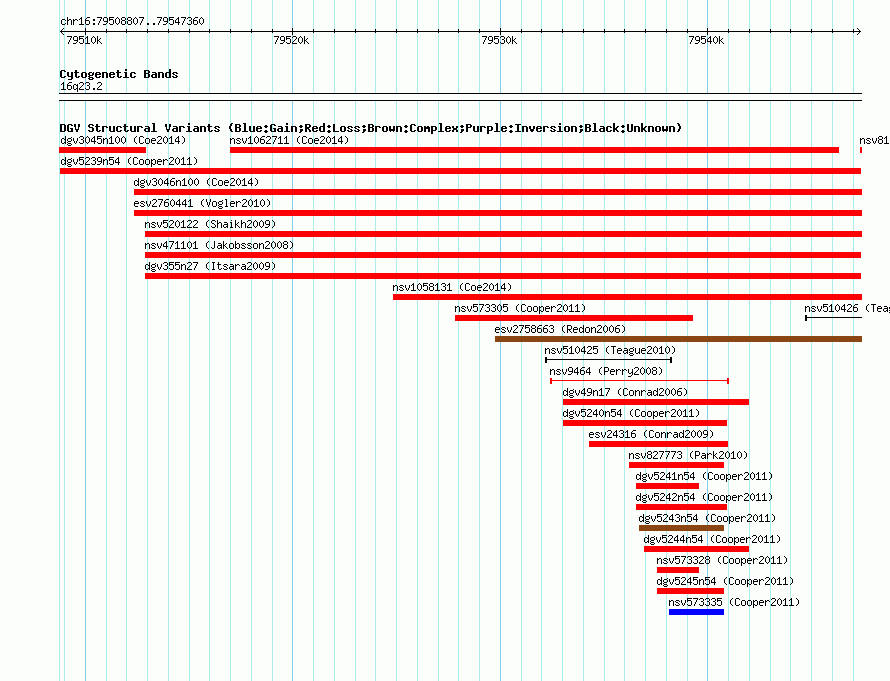
Task: Click the ruler's left arrow end
Action: [x=62, y=31]
